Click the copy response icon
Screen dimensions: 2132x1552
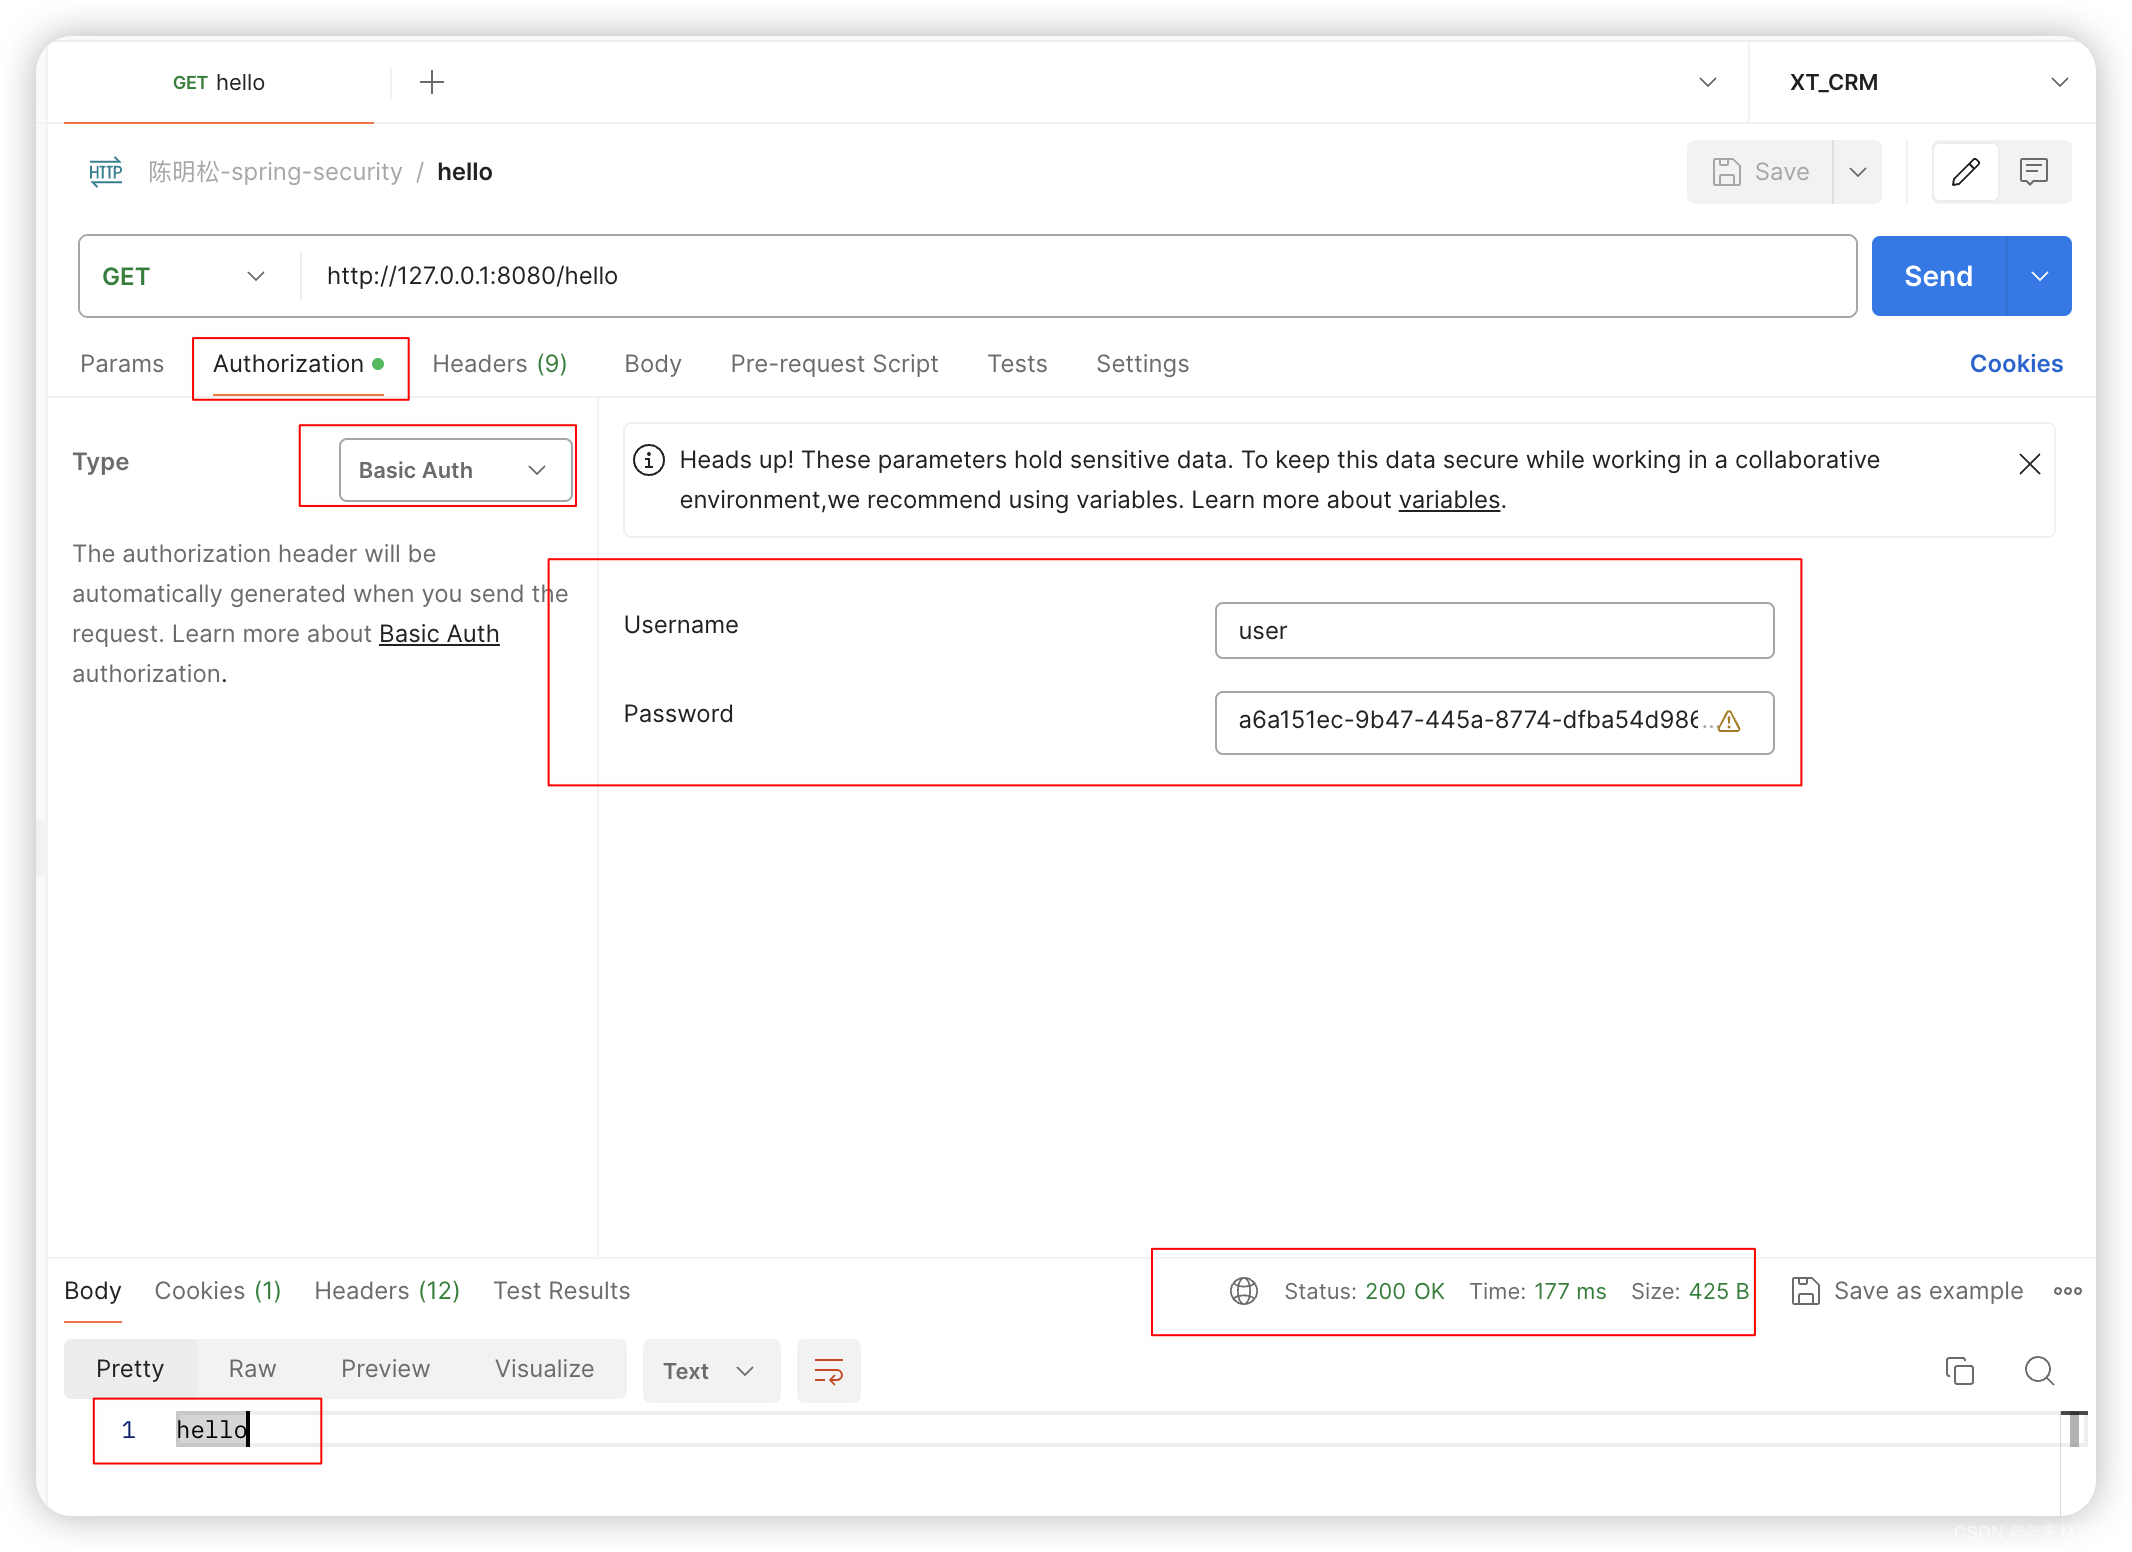pos(1959,1370)
